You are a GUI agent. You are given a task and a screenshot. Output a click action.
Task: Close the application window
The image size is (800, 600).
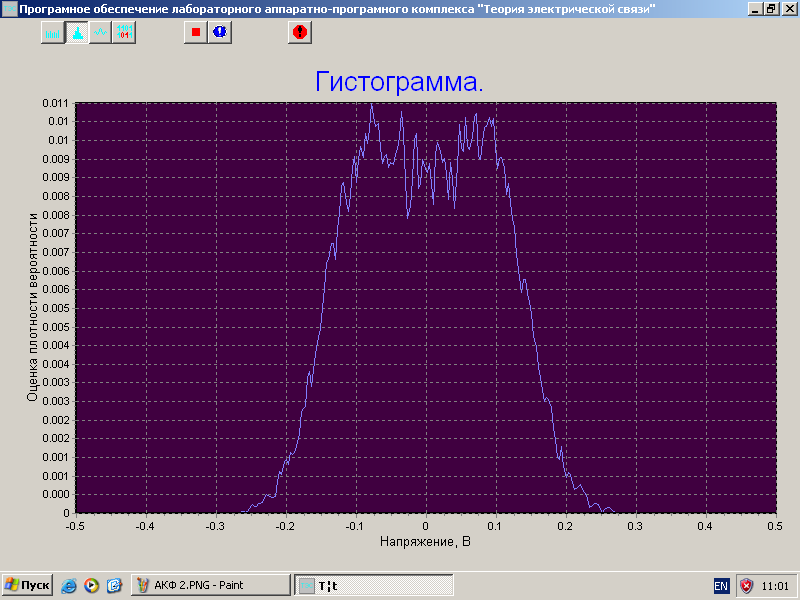point(789,9)
